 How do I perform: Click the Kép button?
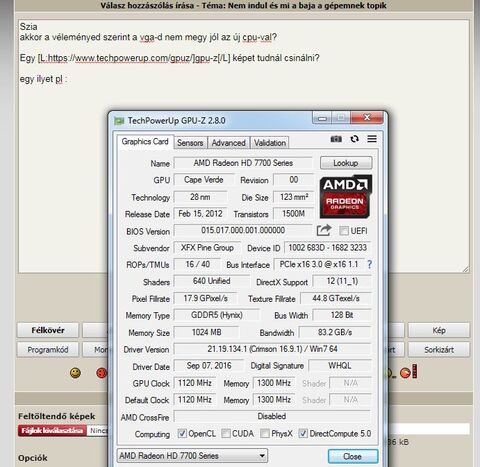coord(439,330)
